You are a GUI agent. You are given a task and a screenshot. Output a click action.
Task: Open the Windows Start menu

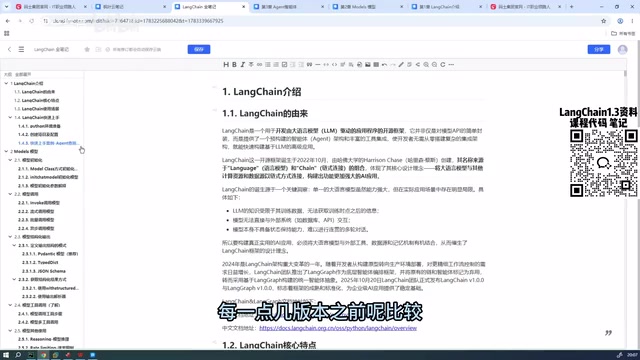(6, 355)
